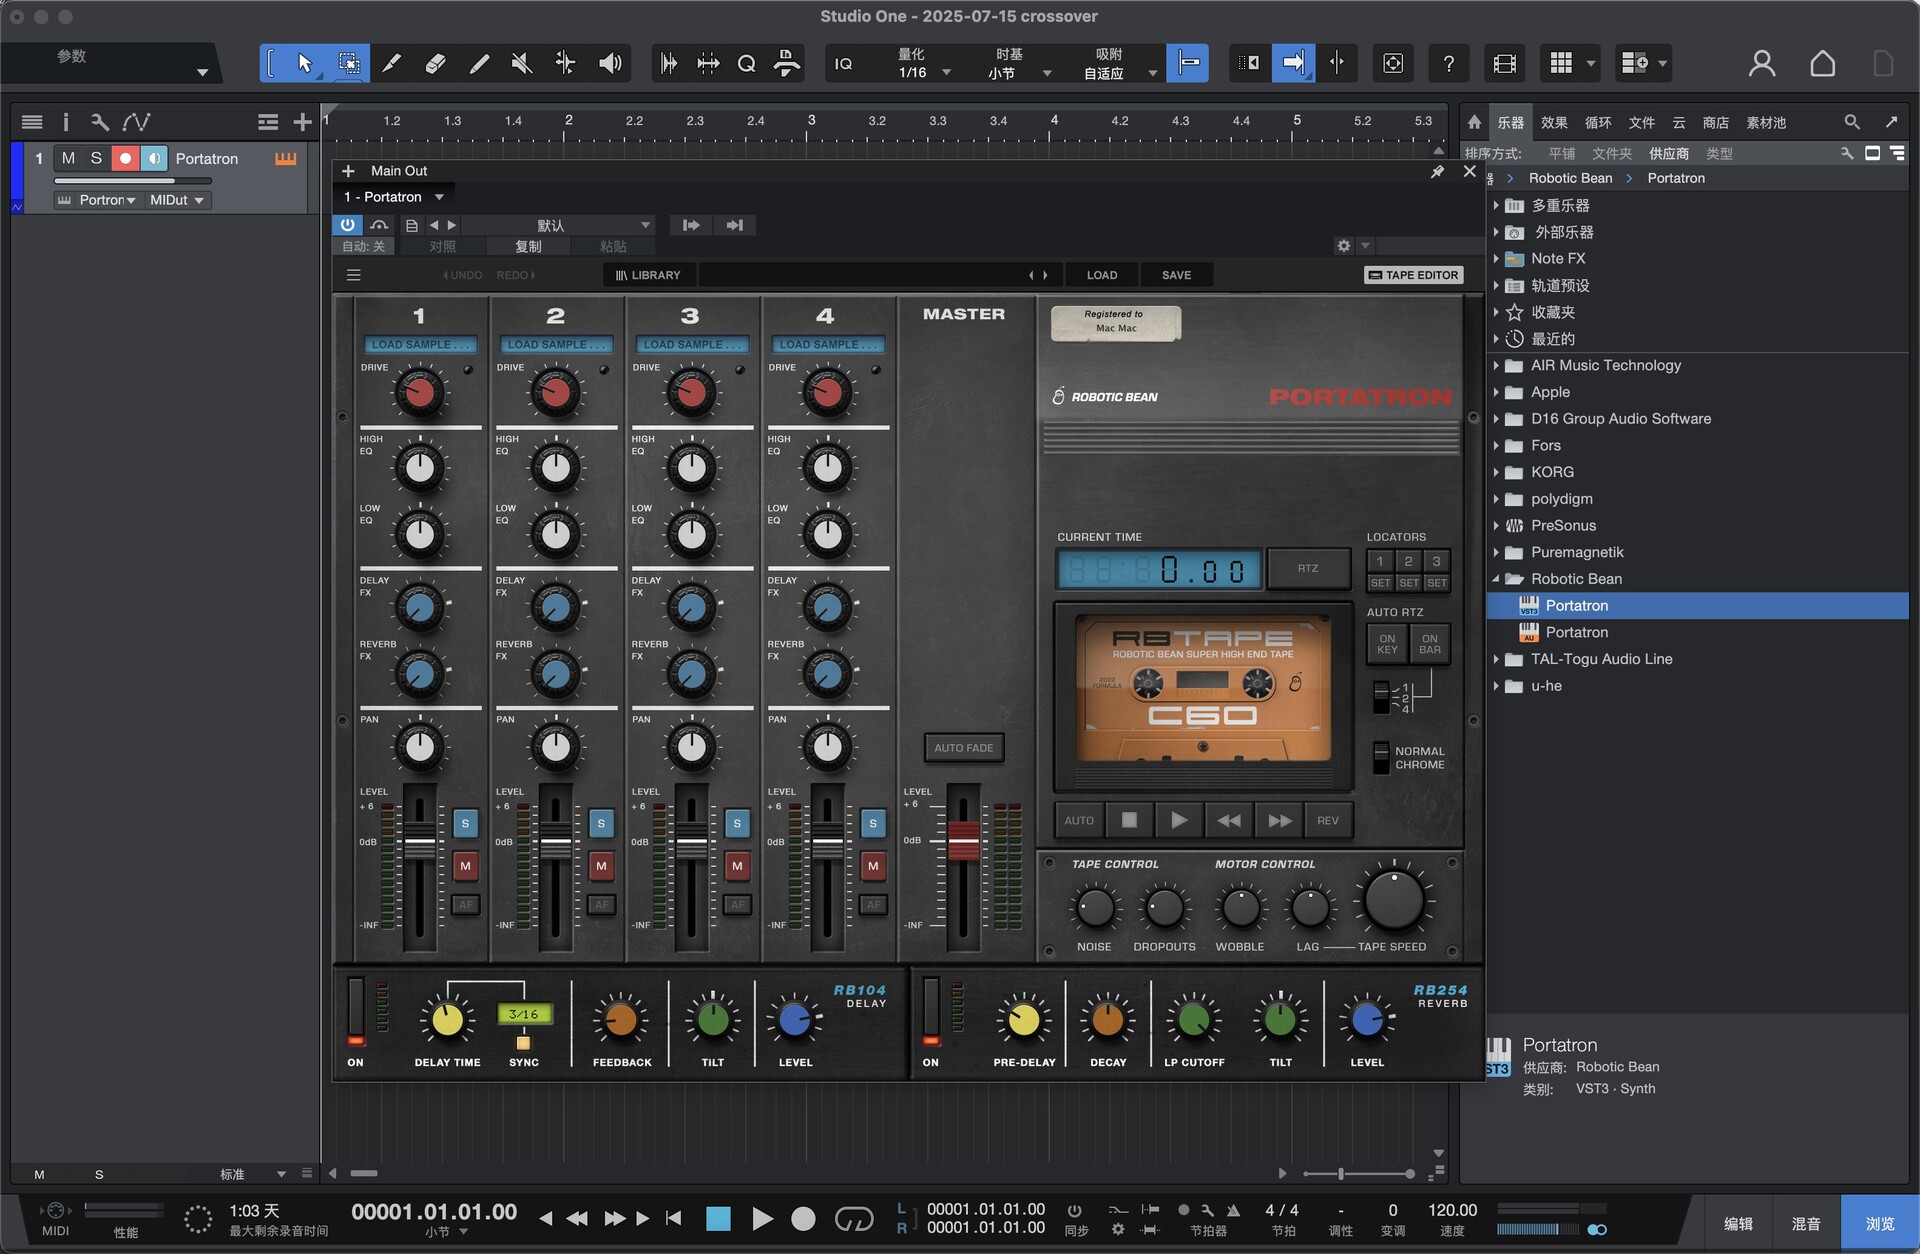Rewind the tape transport

point(1229,820)
